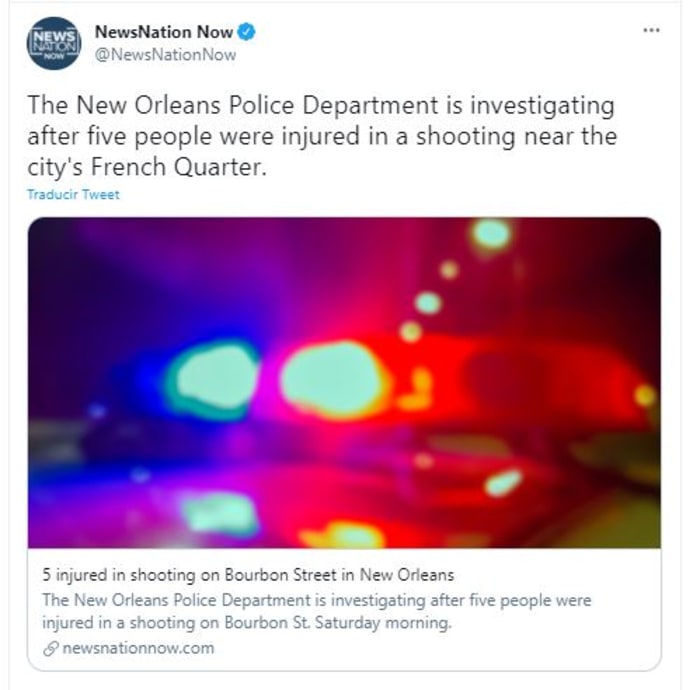
Task: Click the words French Quarter in the tweet
Action: (179, 167)
